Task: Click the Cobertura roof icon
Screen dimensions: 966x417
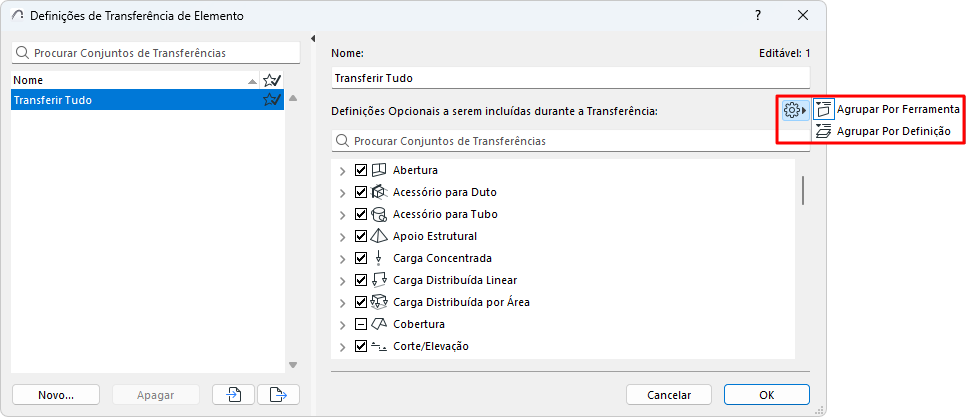Action: pos(379,324)
